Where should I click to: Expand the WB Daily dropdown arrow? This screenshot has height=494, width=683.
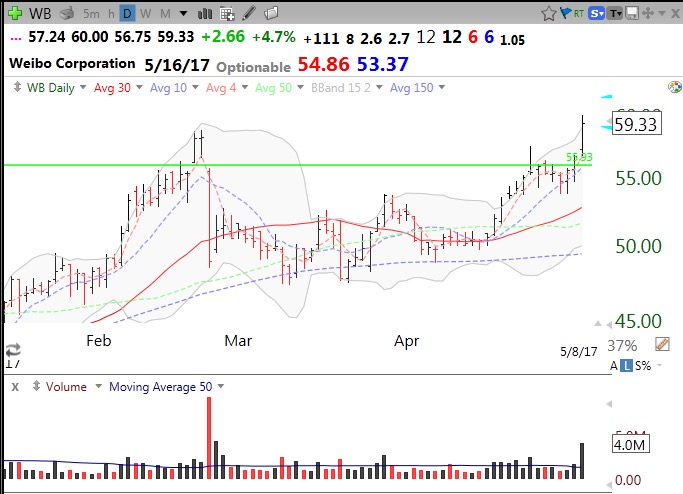pyautogui.click(x=83, y=87)
